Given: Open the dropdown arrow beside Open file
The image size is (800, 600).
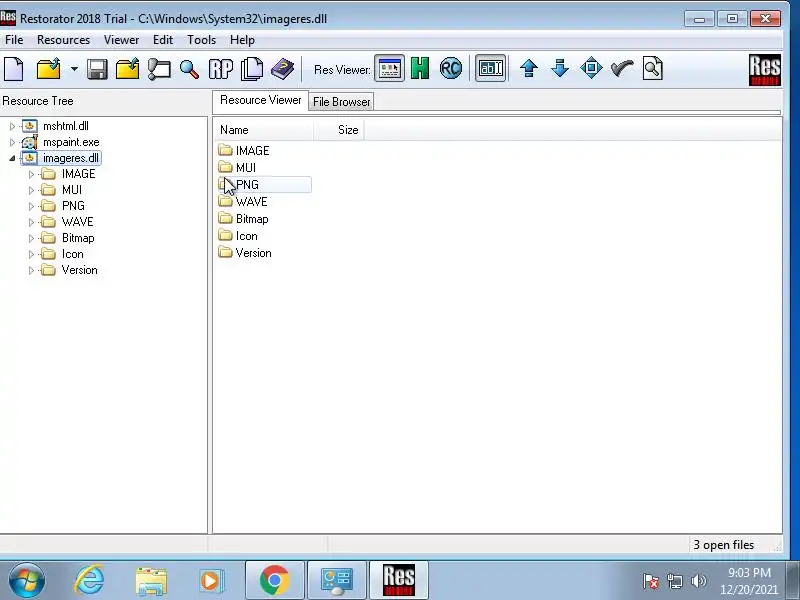Looking at the screenshot, I should [x=74, y=69].
